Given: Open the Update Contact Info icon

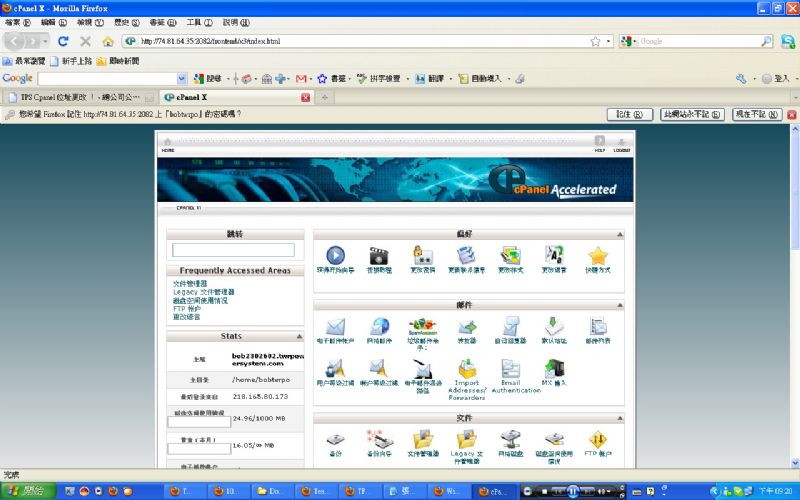Looking at the screenshot, I should coord(466,255).
